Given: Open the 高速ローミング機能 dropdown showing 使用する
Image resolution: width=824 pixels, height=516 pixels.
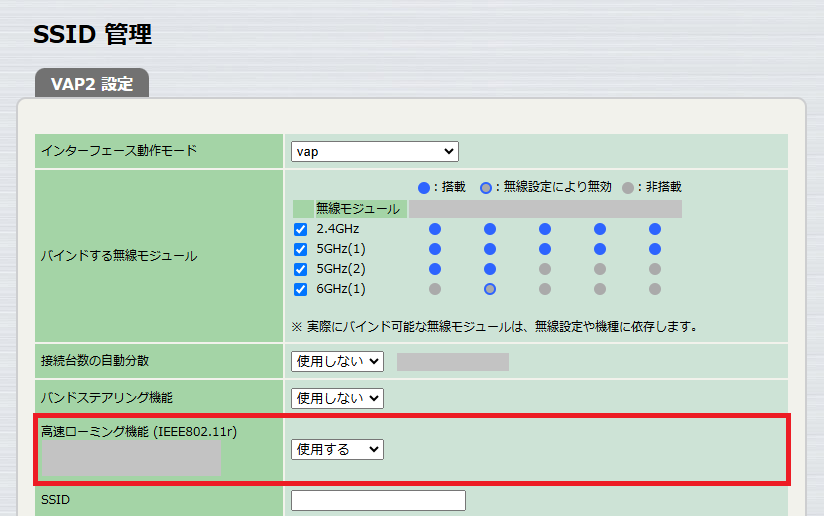Looking at the screenshot, I should (x=337, y=449).
